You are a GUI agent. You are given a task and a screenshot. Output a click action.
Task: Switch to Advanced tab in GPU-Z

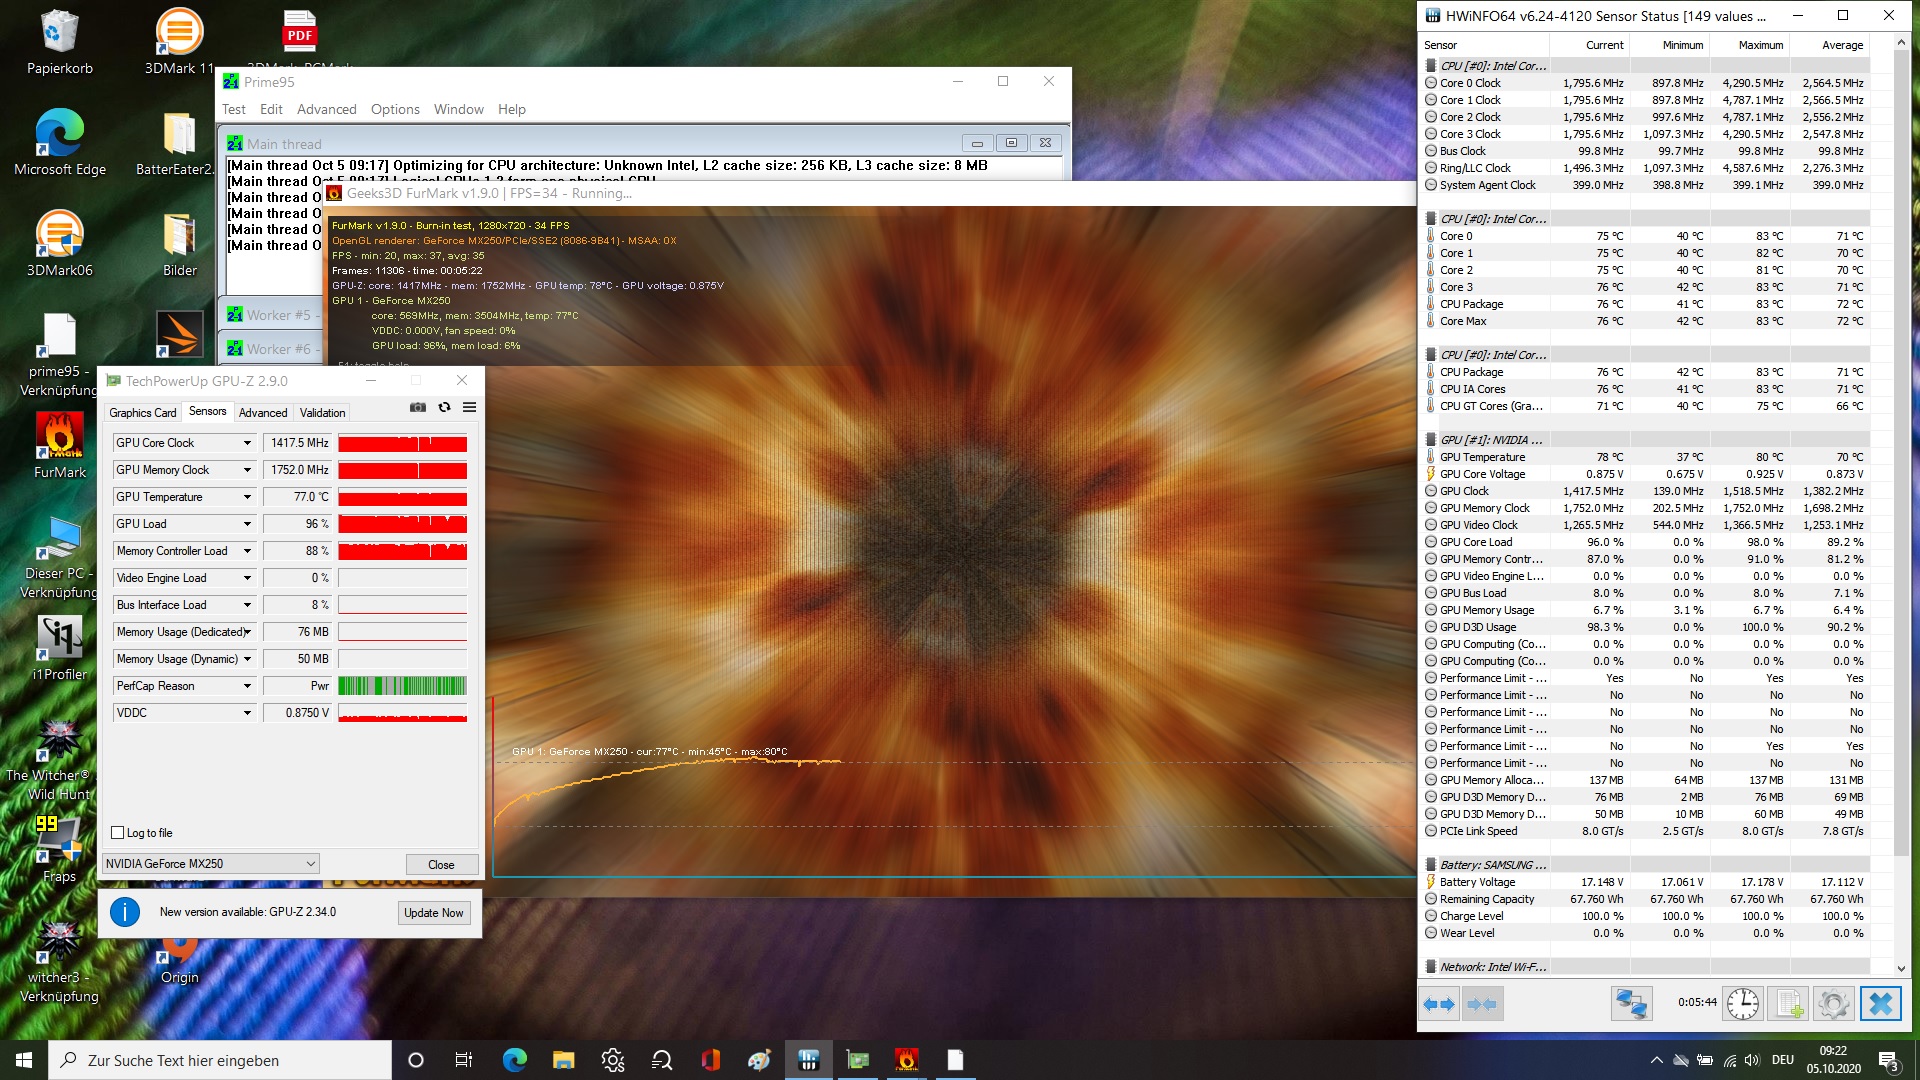(263, 413)
